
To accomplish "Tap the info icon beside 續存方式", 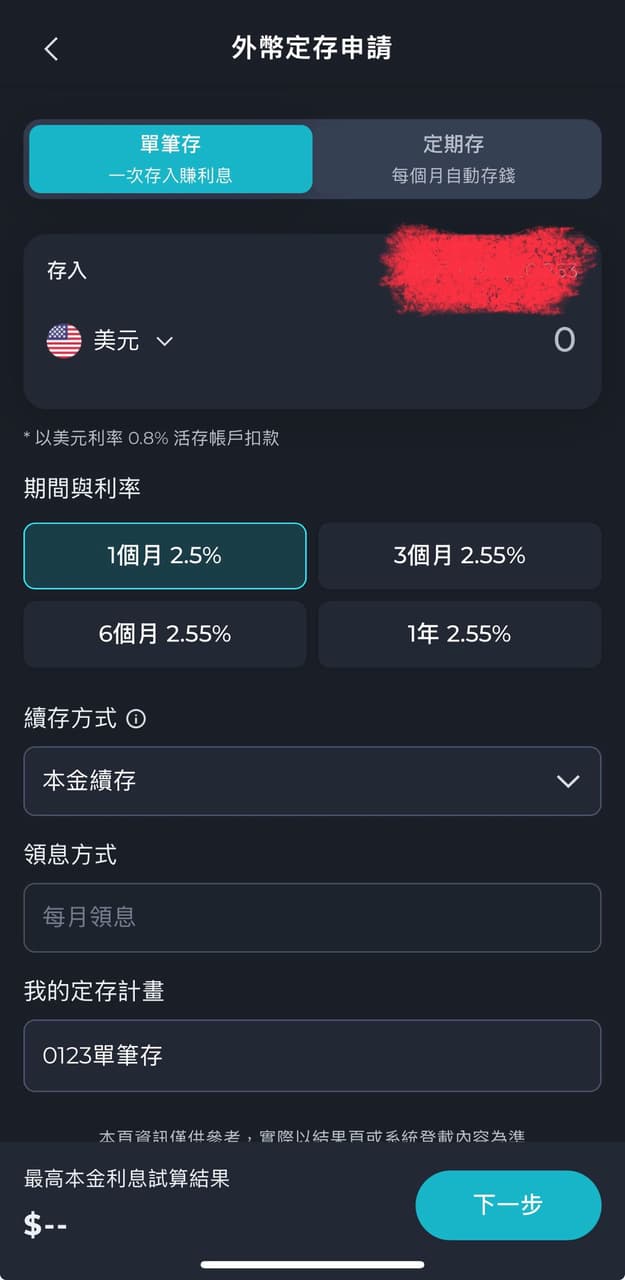I will 136,719.
